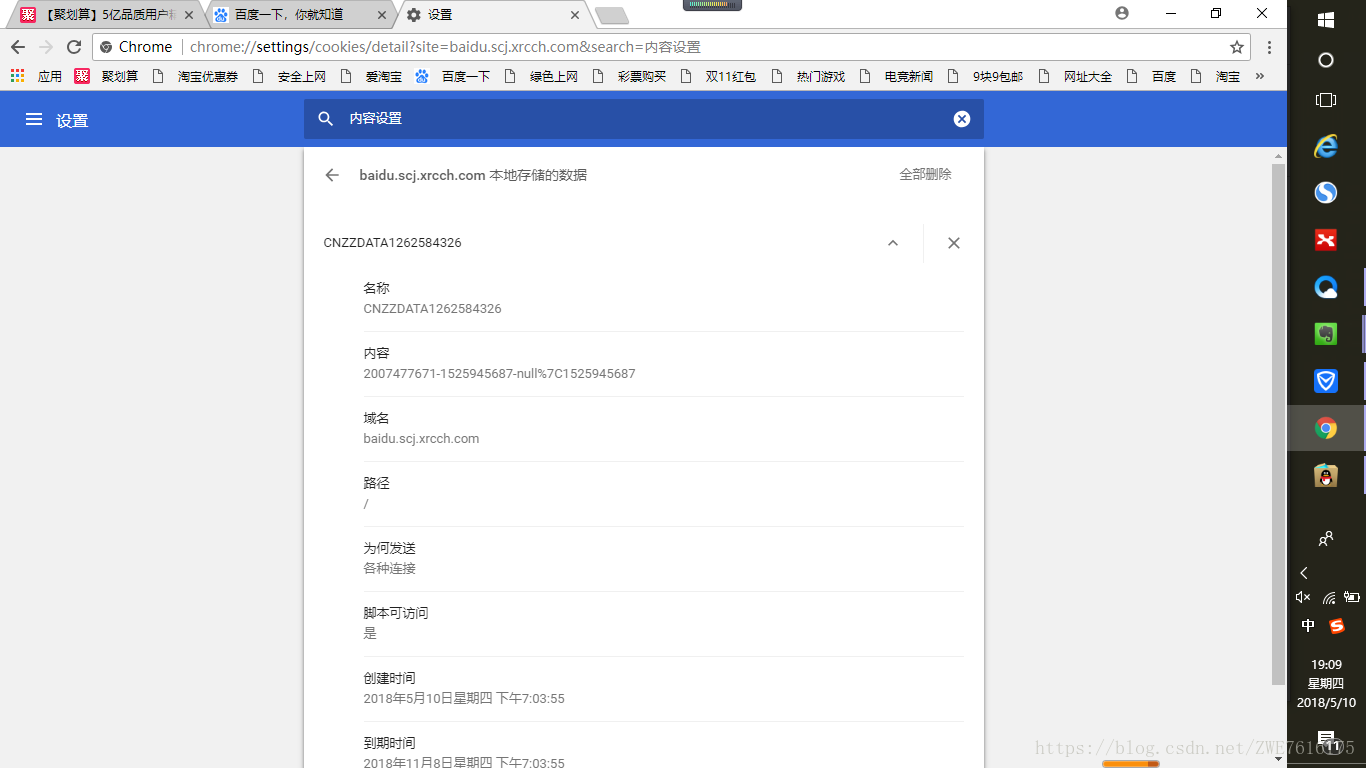
Task: Open QQ penguin app on taskbar
Action: tap(1326, 475)
